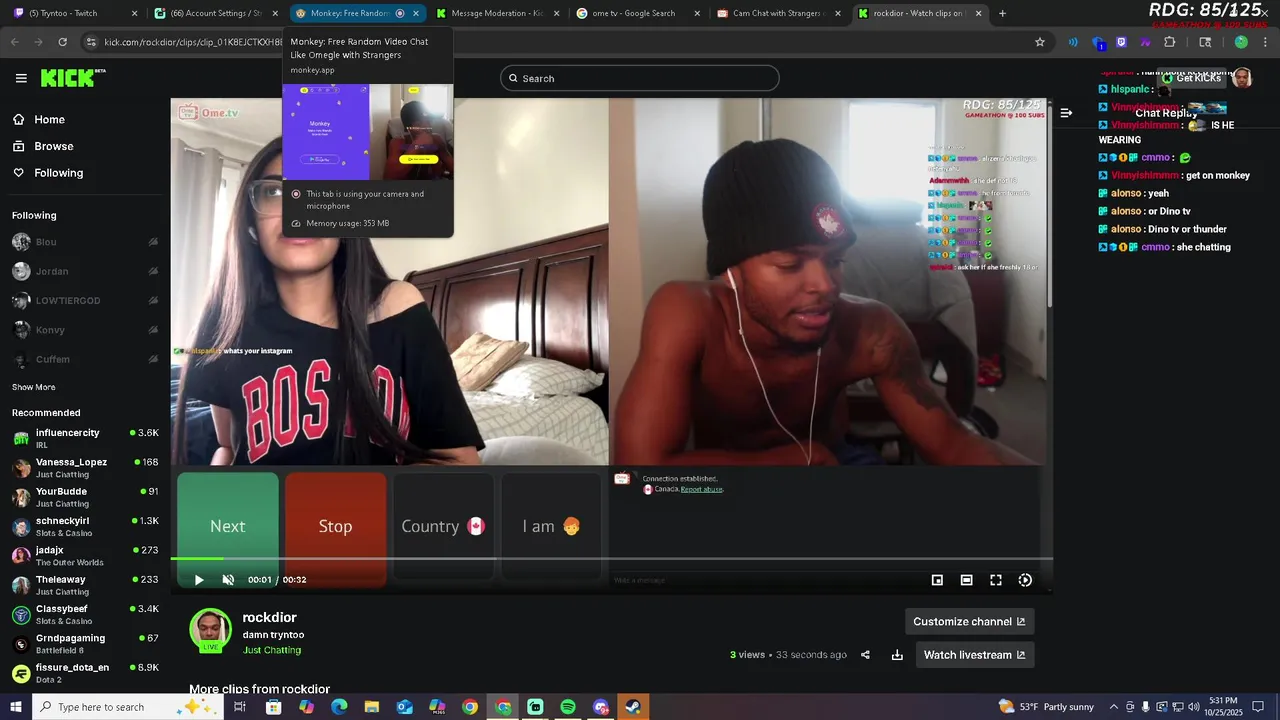Viewport: 1280px width, 720px height.
Task: Launch Microsoft Edge from the taskbar
Action: point(339,707)
